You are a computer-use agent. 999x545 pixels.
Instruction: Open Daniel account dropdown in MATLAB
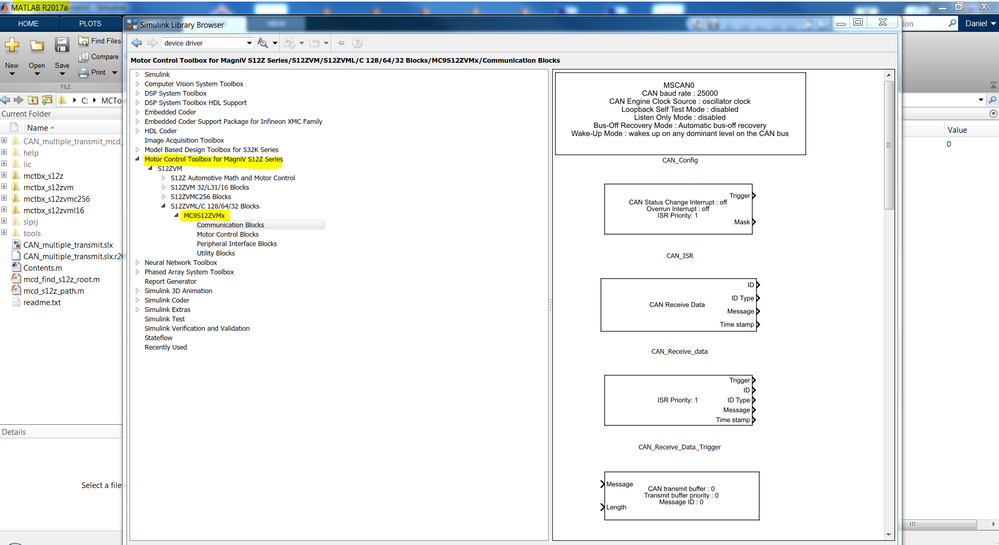(980, 24)
